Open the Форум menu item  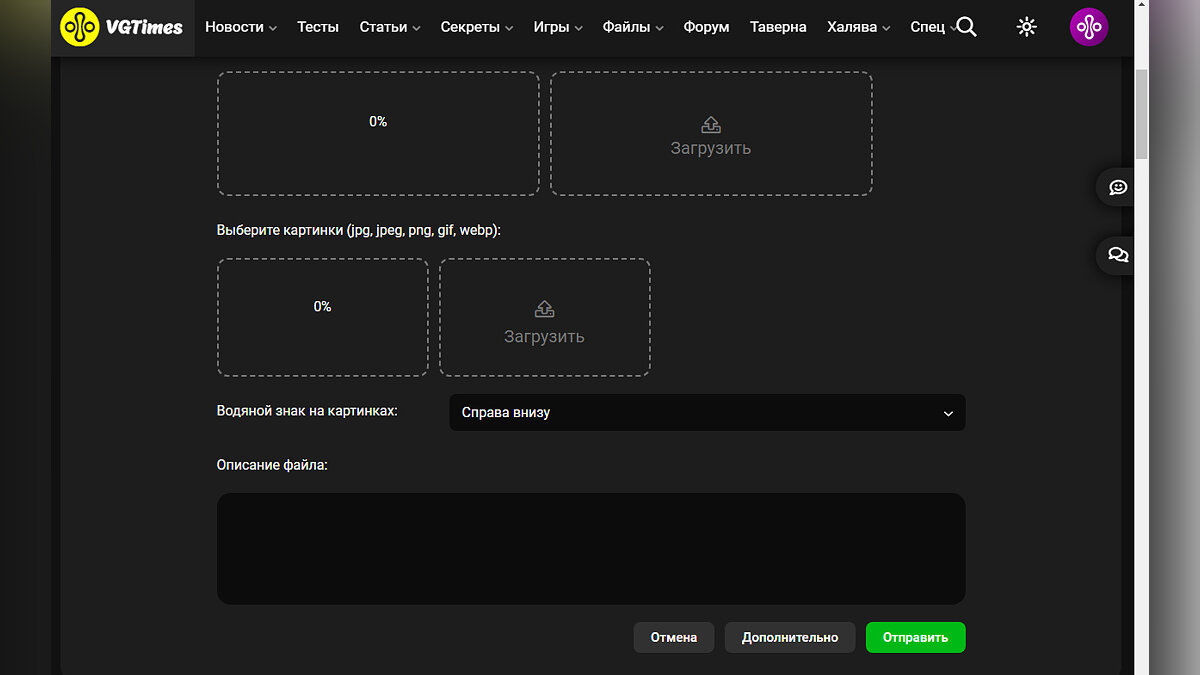(706, 27)
